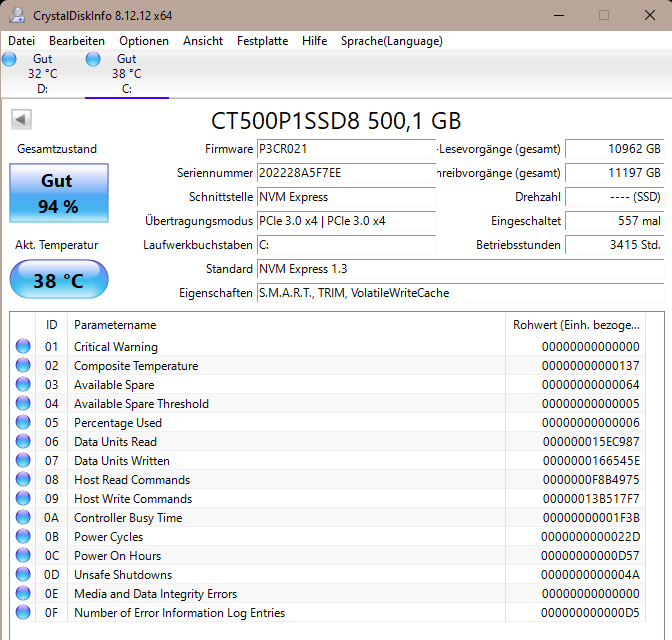672x640 pixels.
Task: Click the Seriennummer field 202228A5F7EE
Action: point(346,173)
